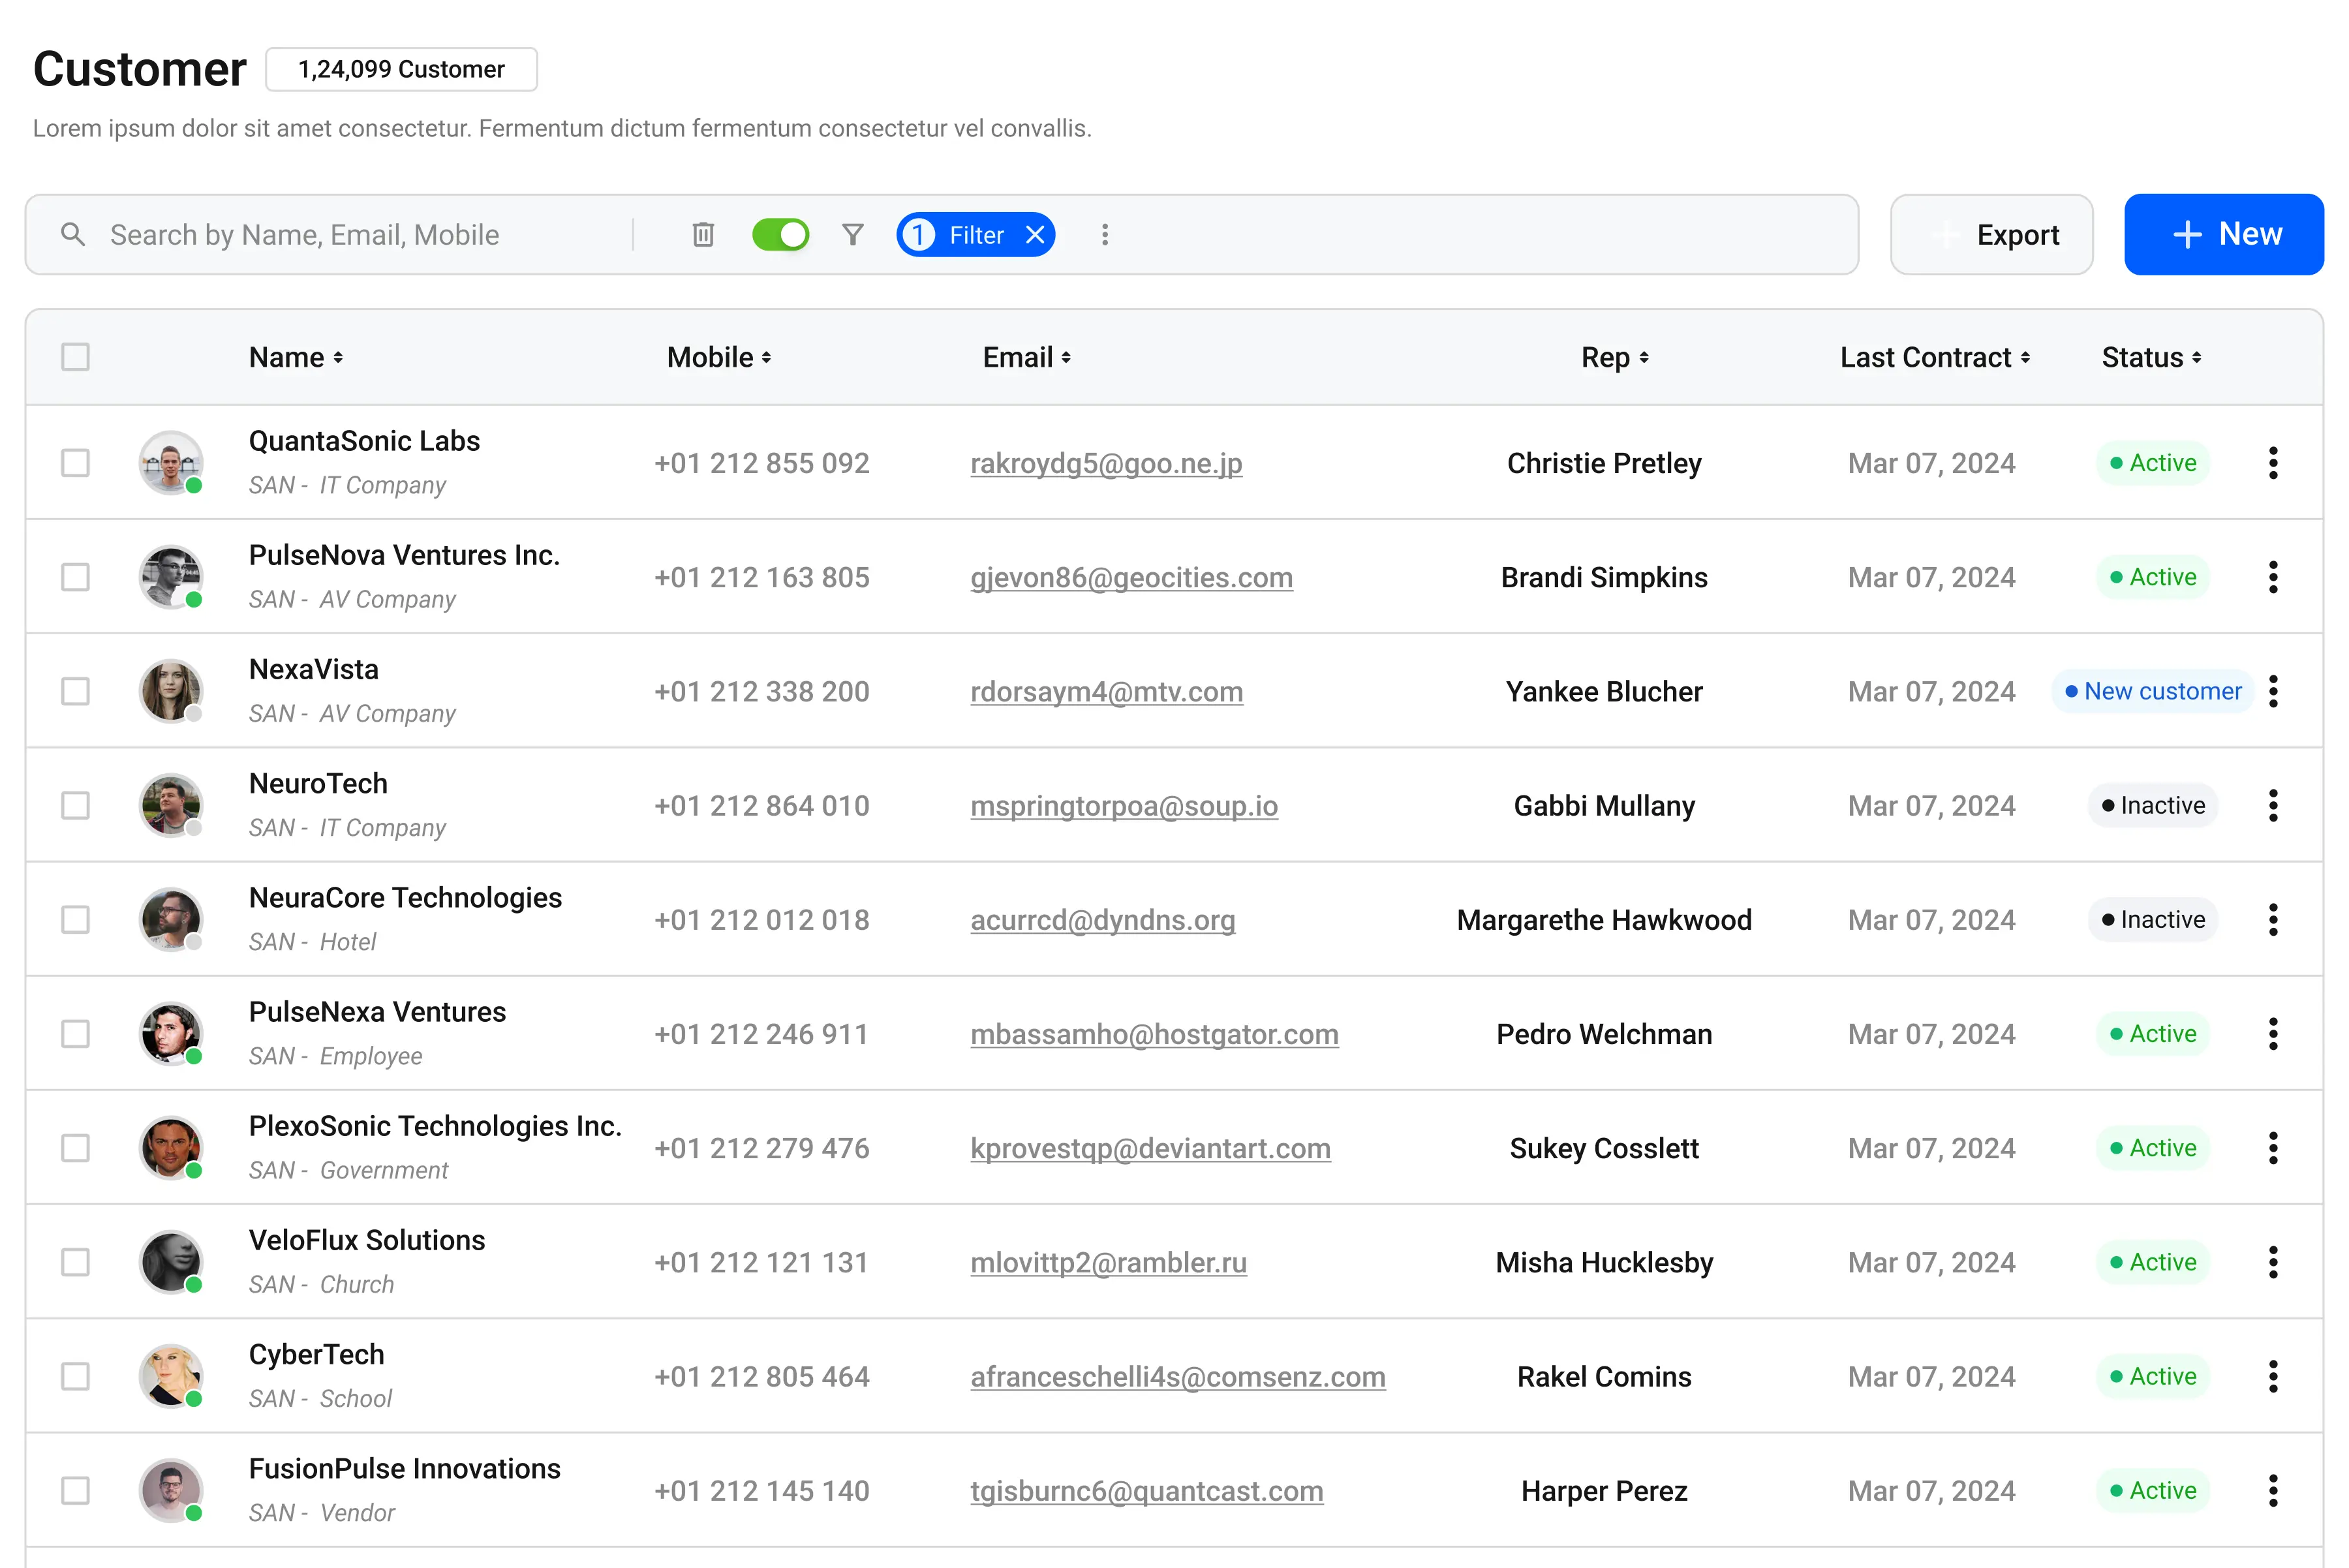Click the Export button
The width and height of the screenshot is (2349, 1568).
[x=1991, y=234]
